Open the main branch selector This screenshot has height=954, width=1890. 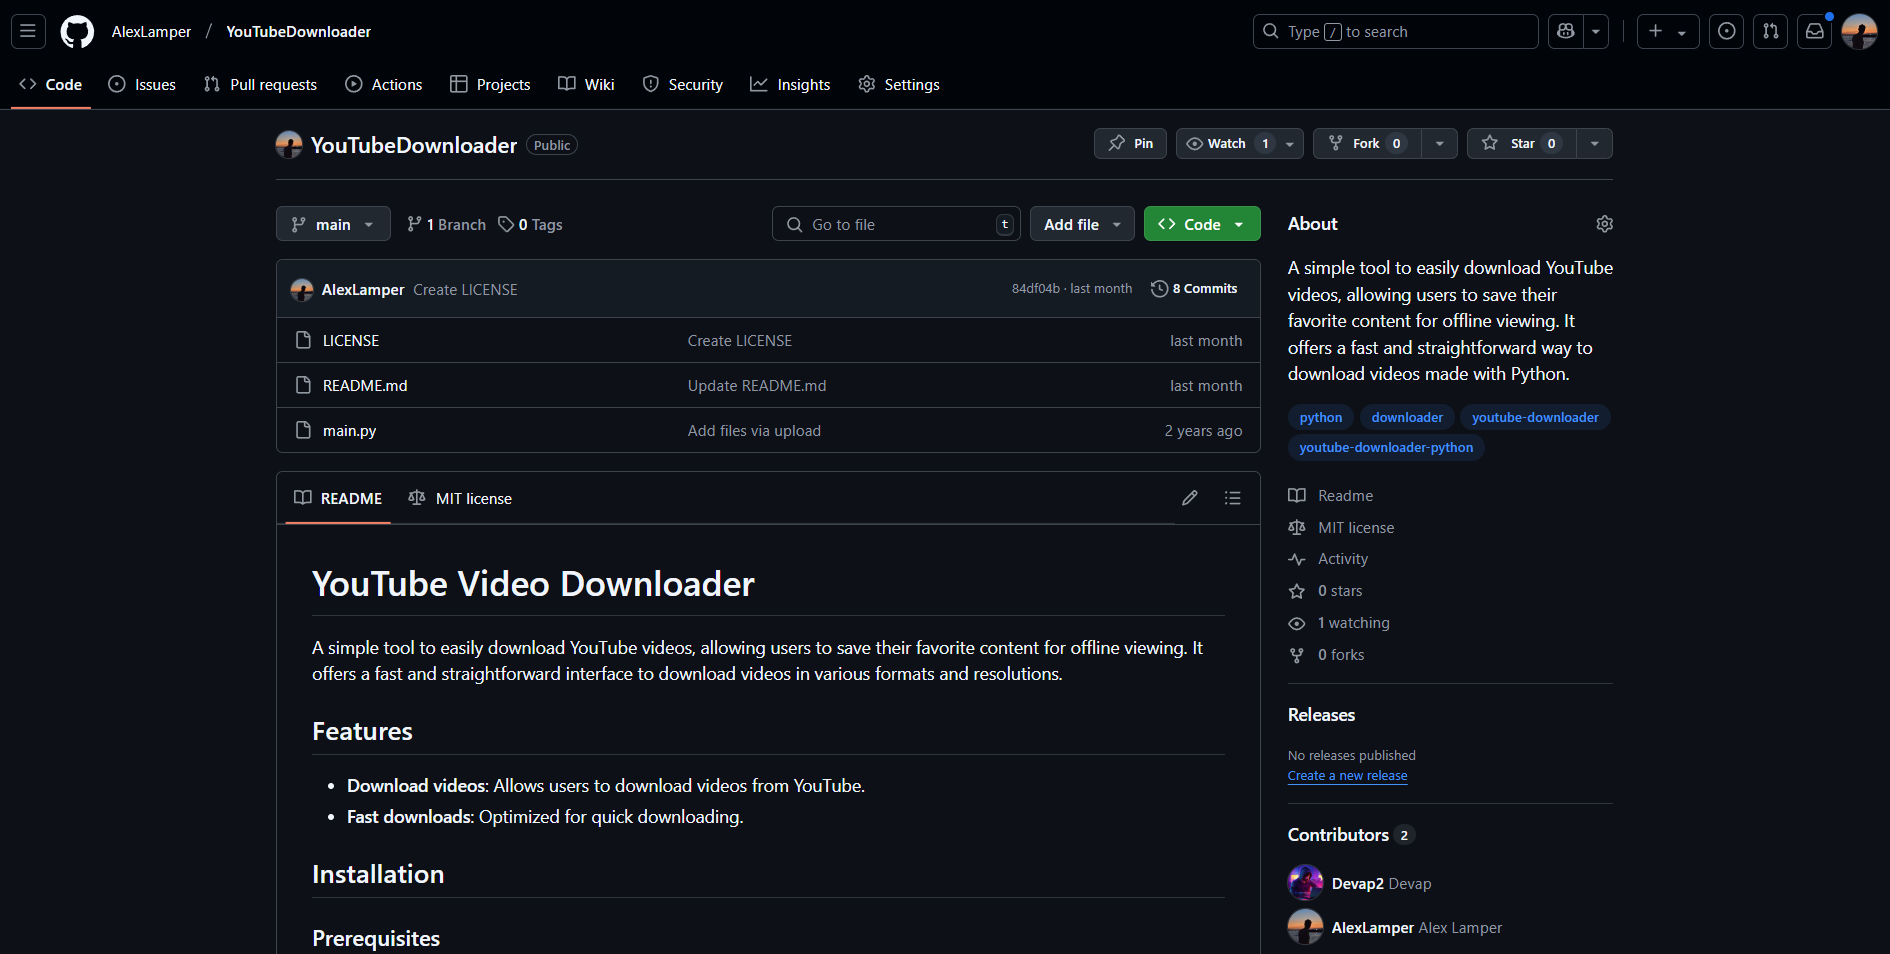(x=333, y=224)
